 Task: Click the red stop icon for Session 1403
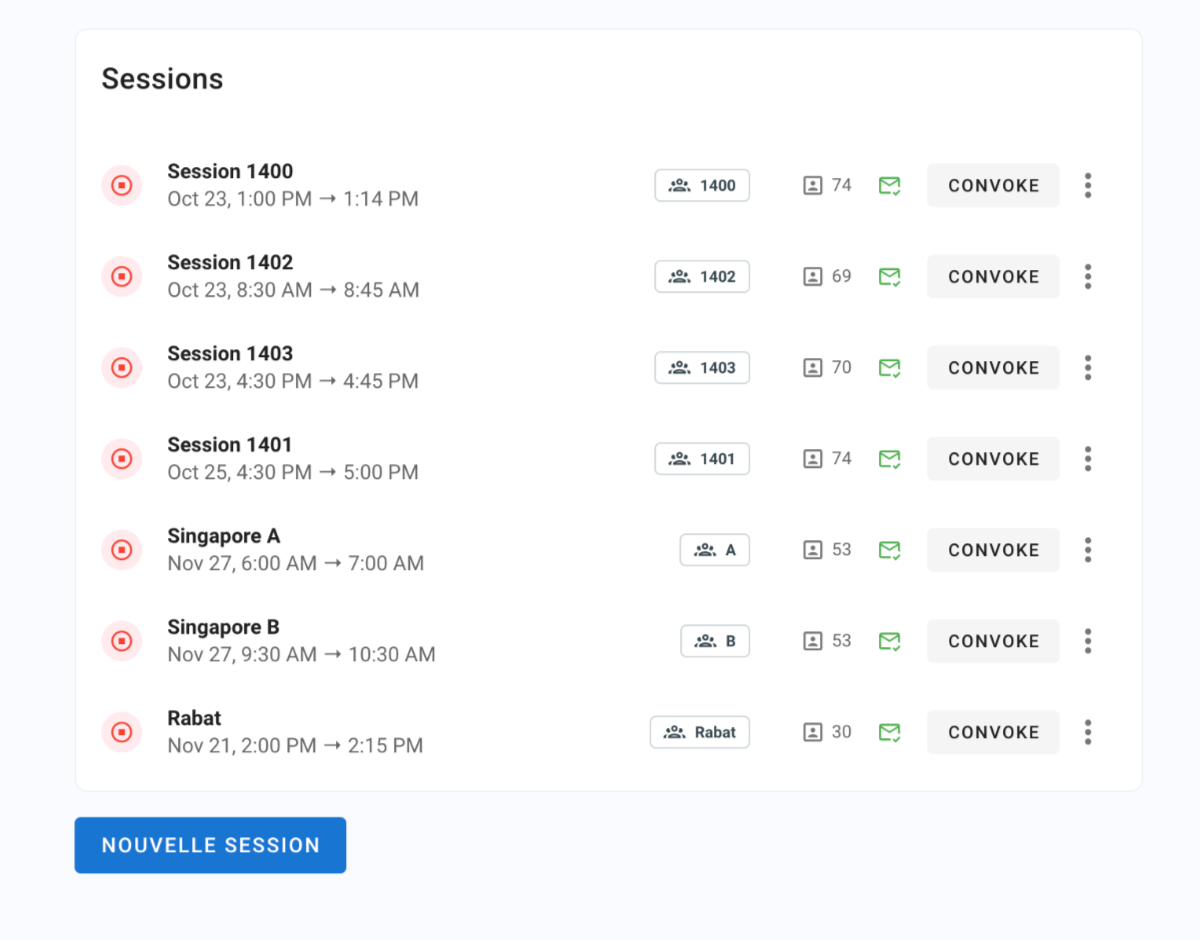[x=121, y=368]
